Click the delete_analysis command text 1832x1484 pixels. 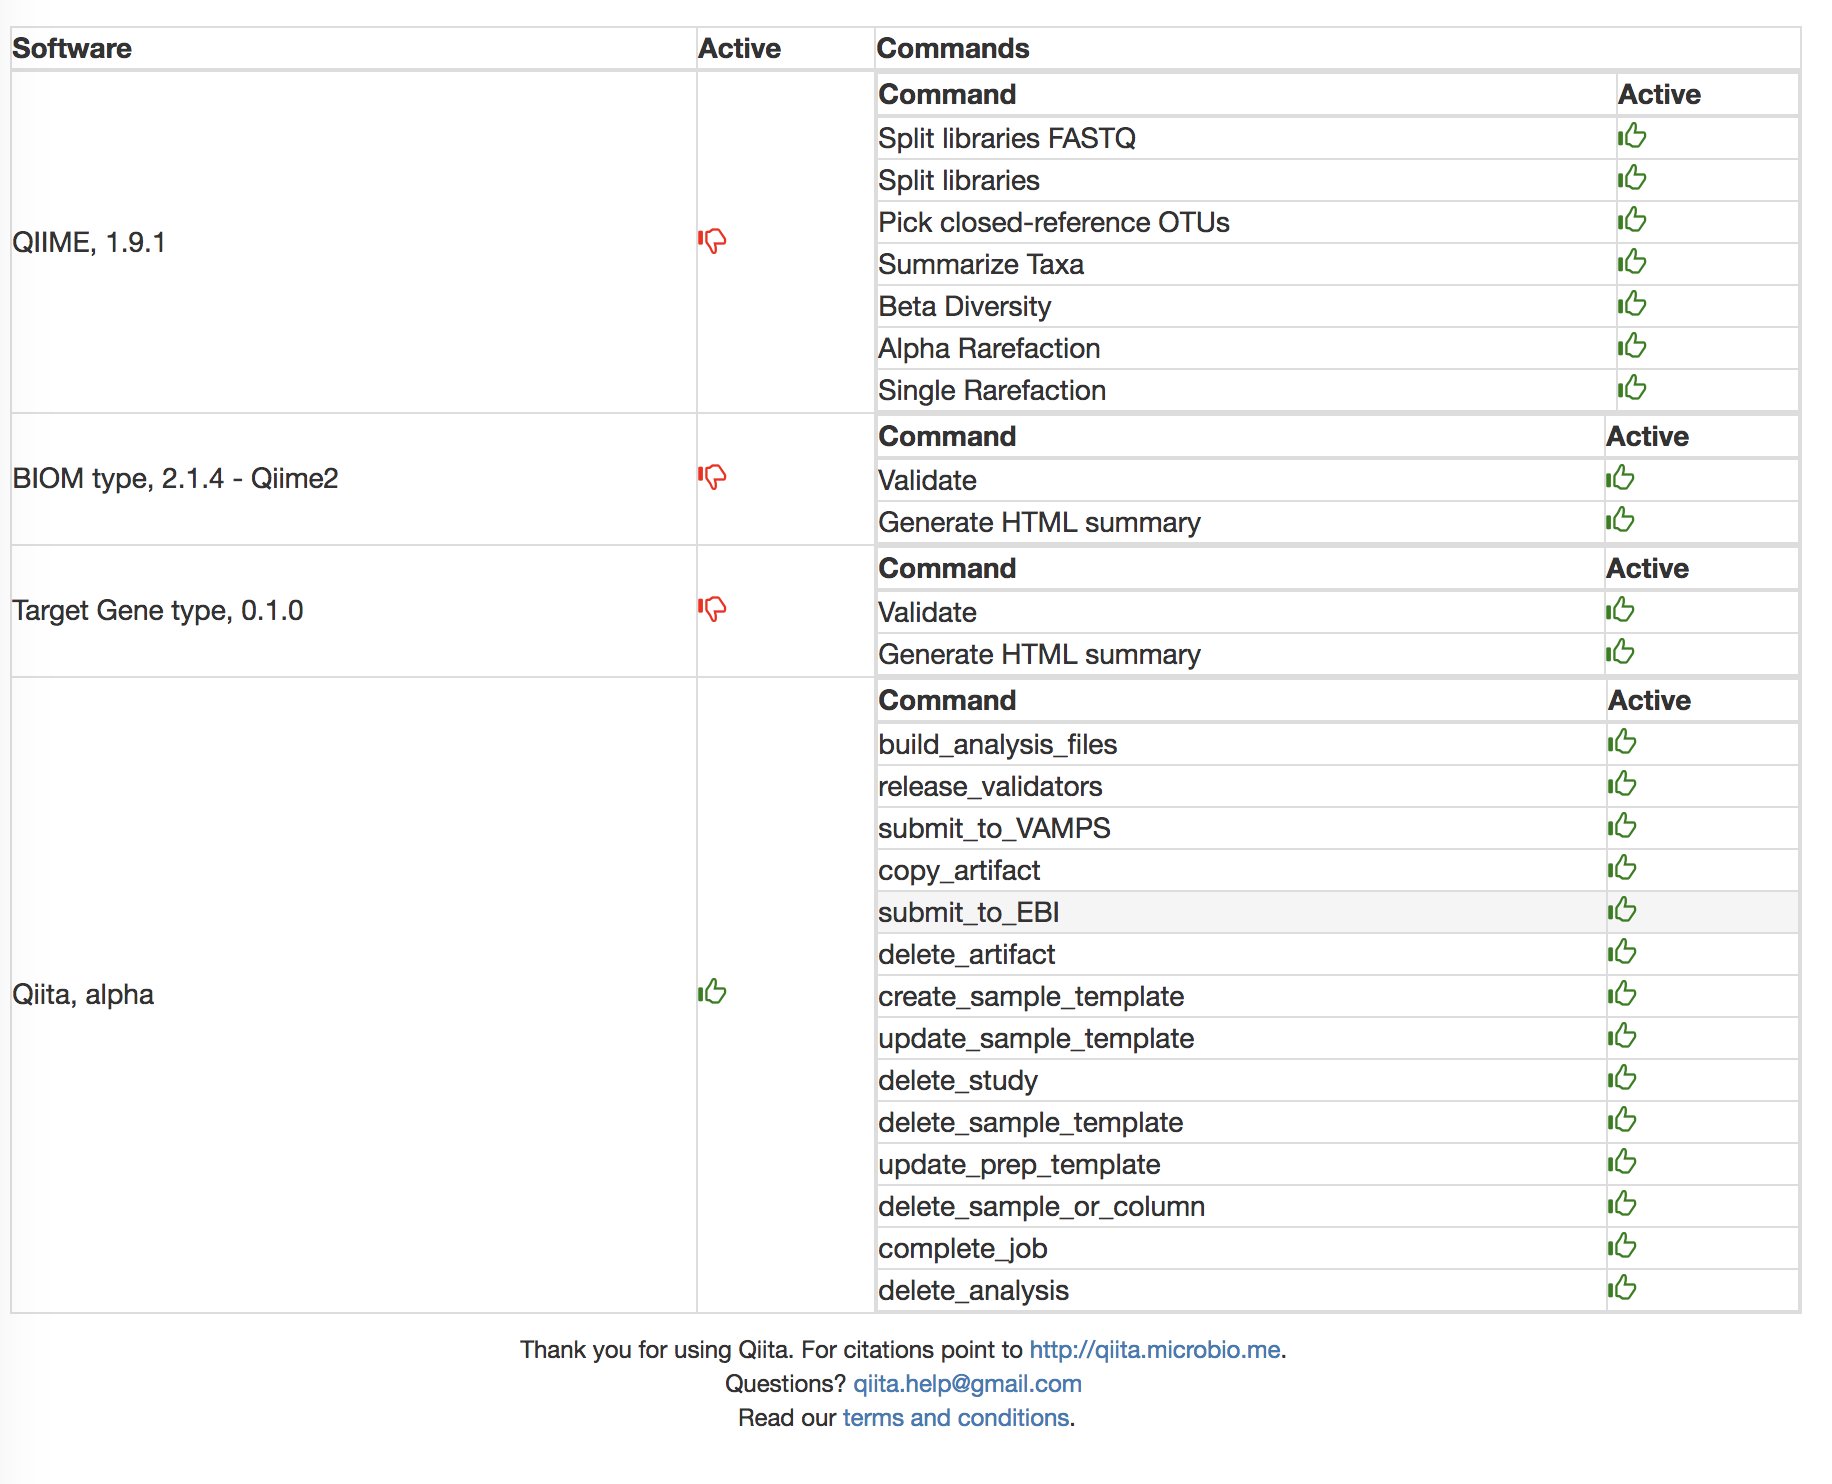974,1290
